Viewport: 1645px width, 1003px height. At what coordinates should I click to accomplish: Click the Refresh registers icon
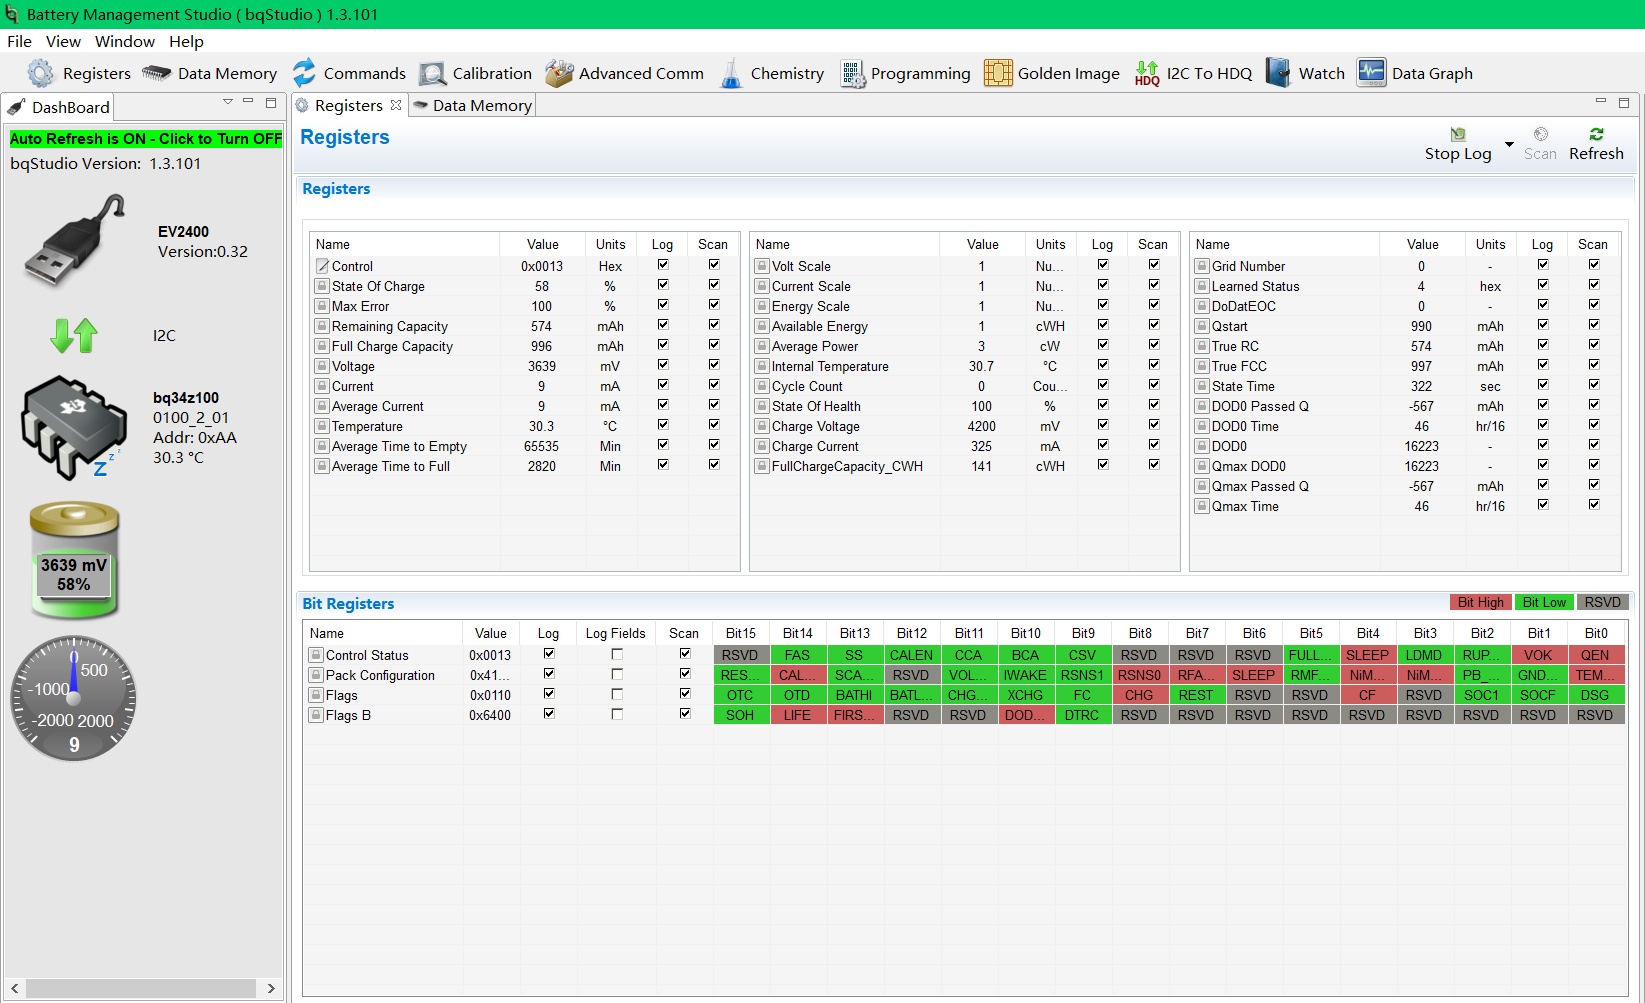point(1596,134)
